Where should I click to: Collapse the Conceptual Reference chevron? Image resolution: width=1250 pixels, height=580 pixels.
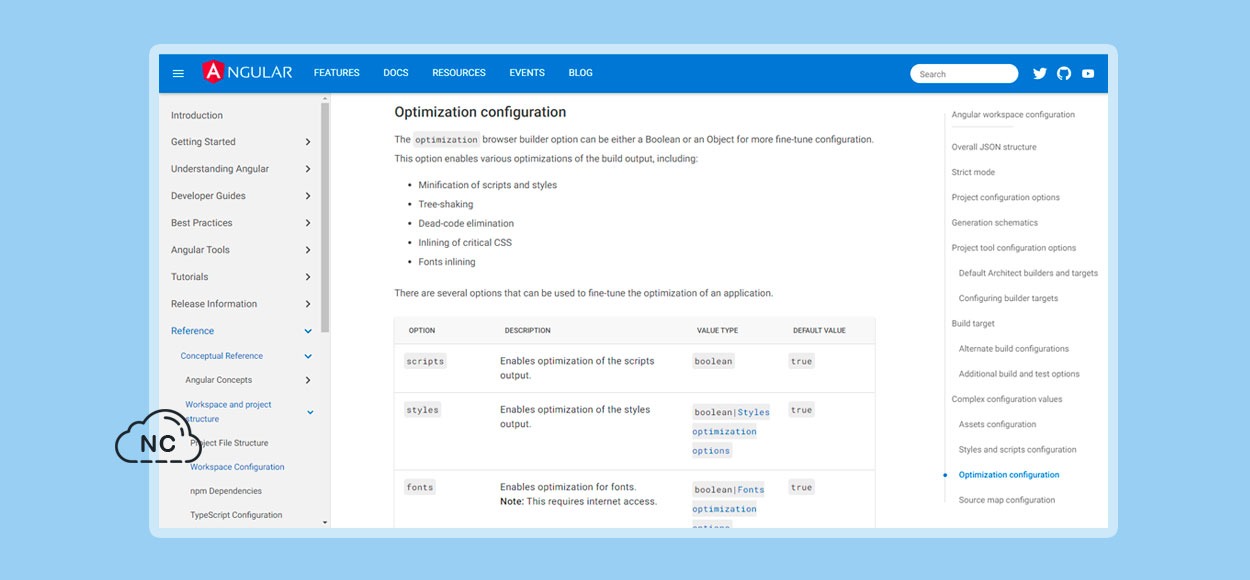pos(308,356)
